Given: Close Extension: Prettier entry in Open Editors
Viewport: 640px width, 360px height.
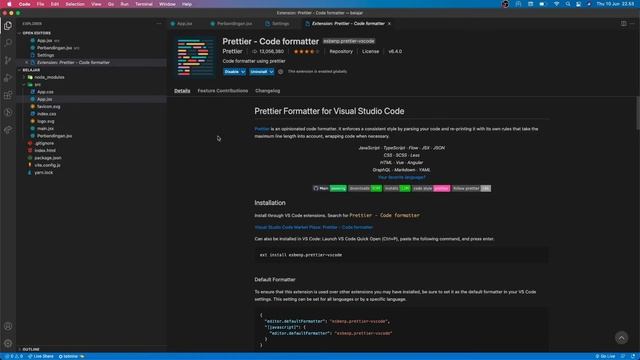Looking at the screenshot, I should click(x=27, y=62).
